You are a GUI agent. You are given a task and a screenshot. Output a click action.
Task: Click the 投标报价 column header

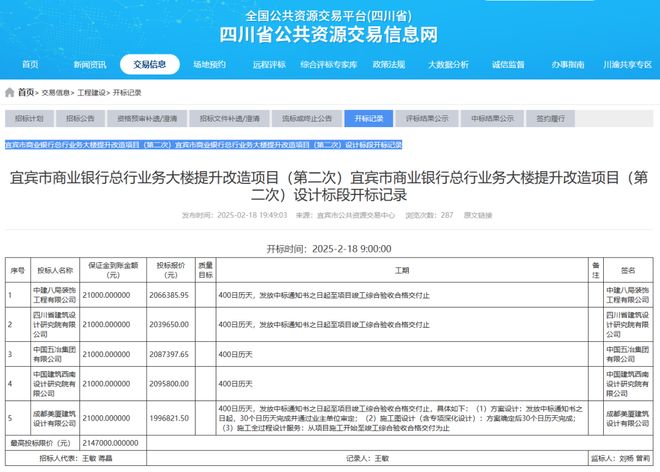[170, 270]
